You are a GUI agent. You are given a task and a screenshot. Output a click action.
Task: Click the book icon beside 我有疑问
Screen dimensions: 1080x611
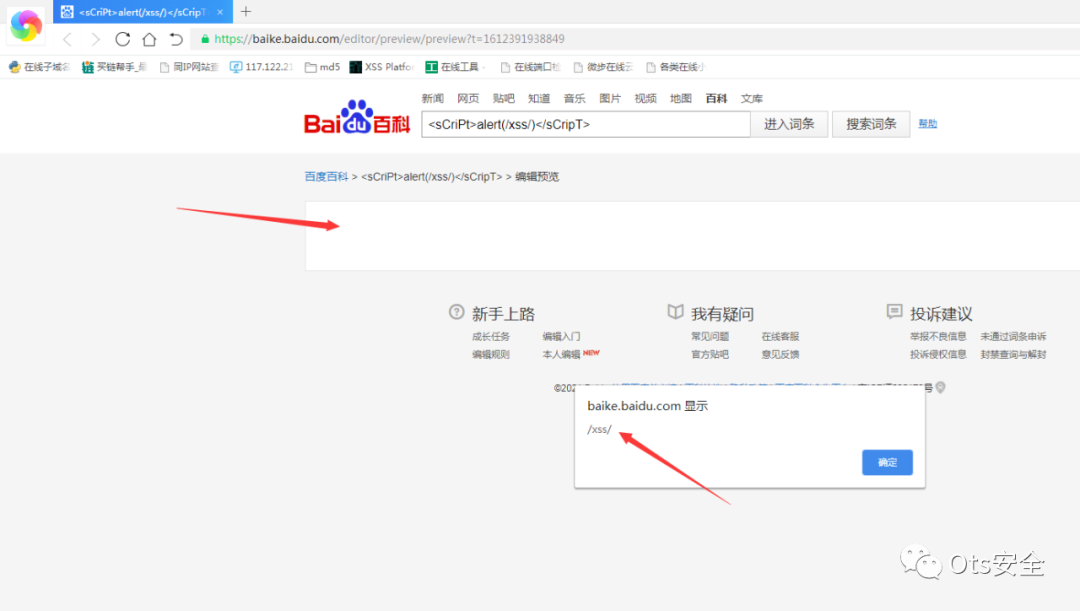click(x=676, y=312)
